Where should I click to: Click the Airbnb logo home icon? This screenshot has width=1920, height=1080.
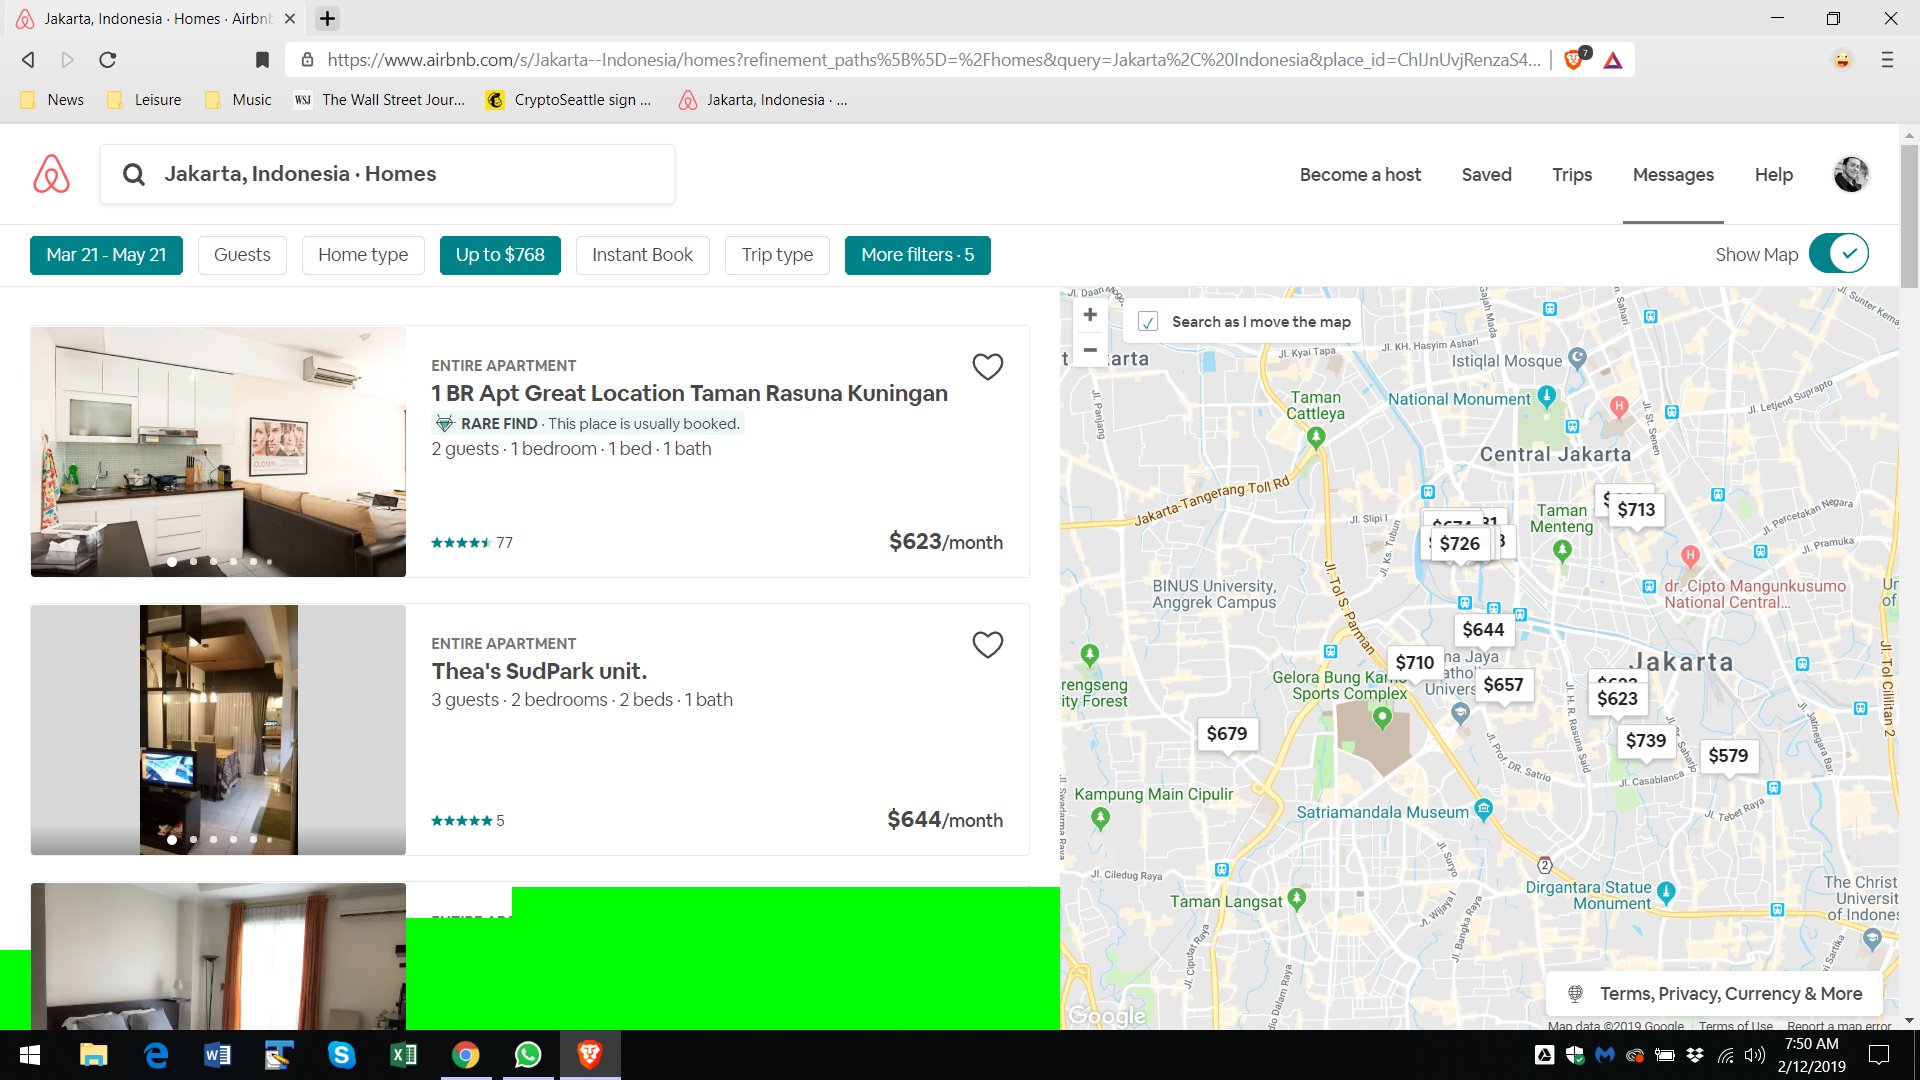pyautogui.click(x=51, y=174)
